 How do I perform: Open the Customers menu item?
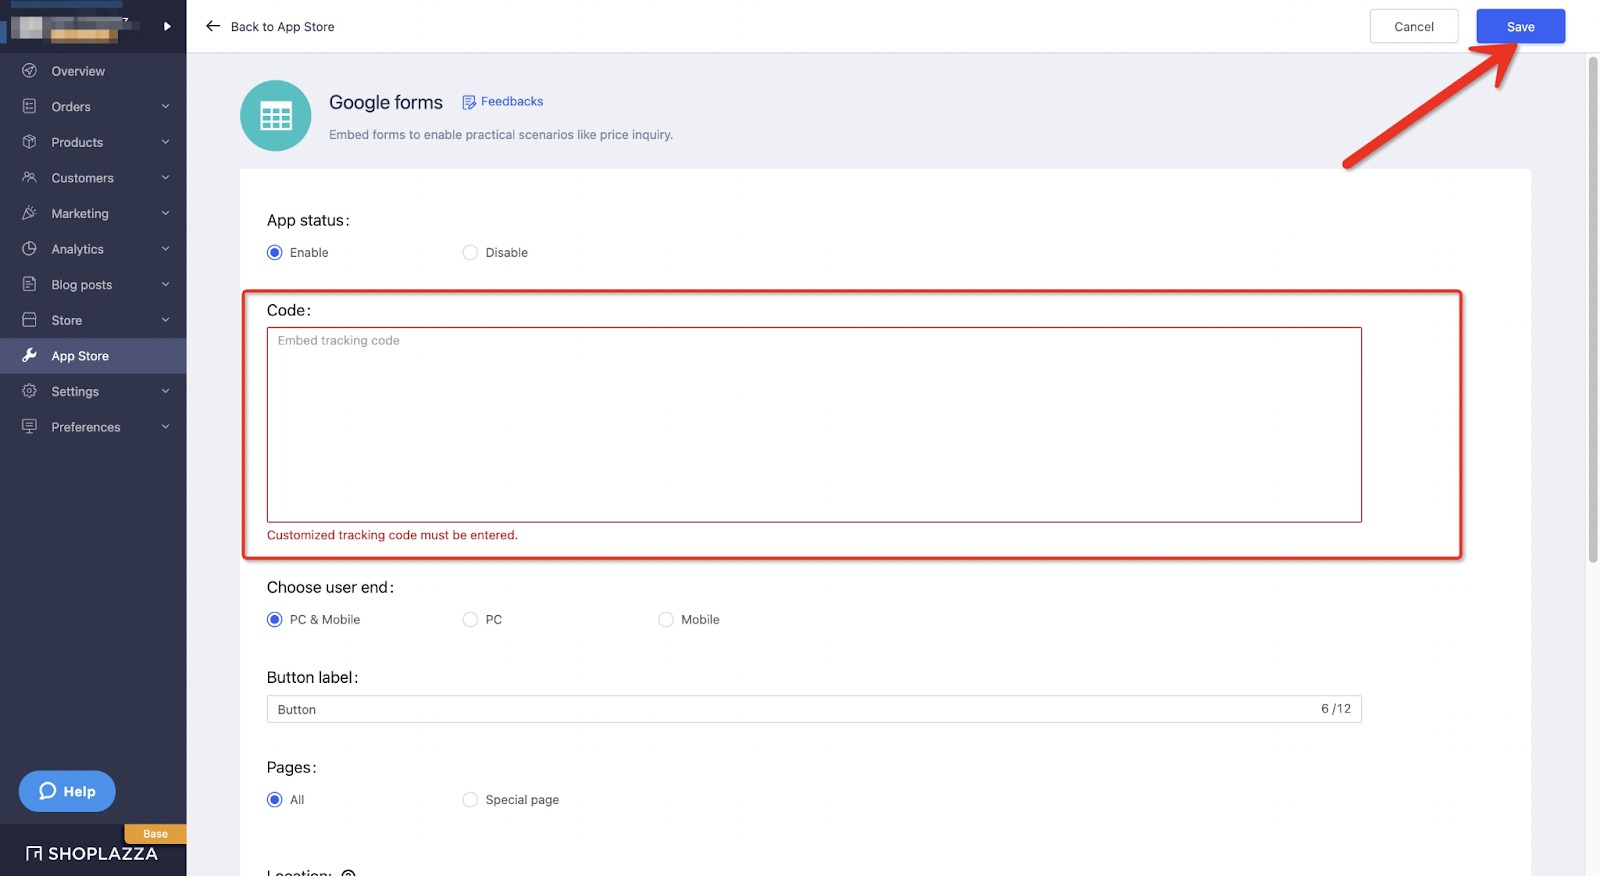93,177
